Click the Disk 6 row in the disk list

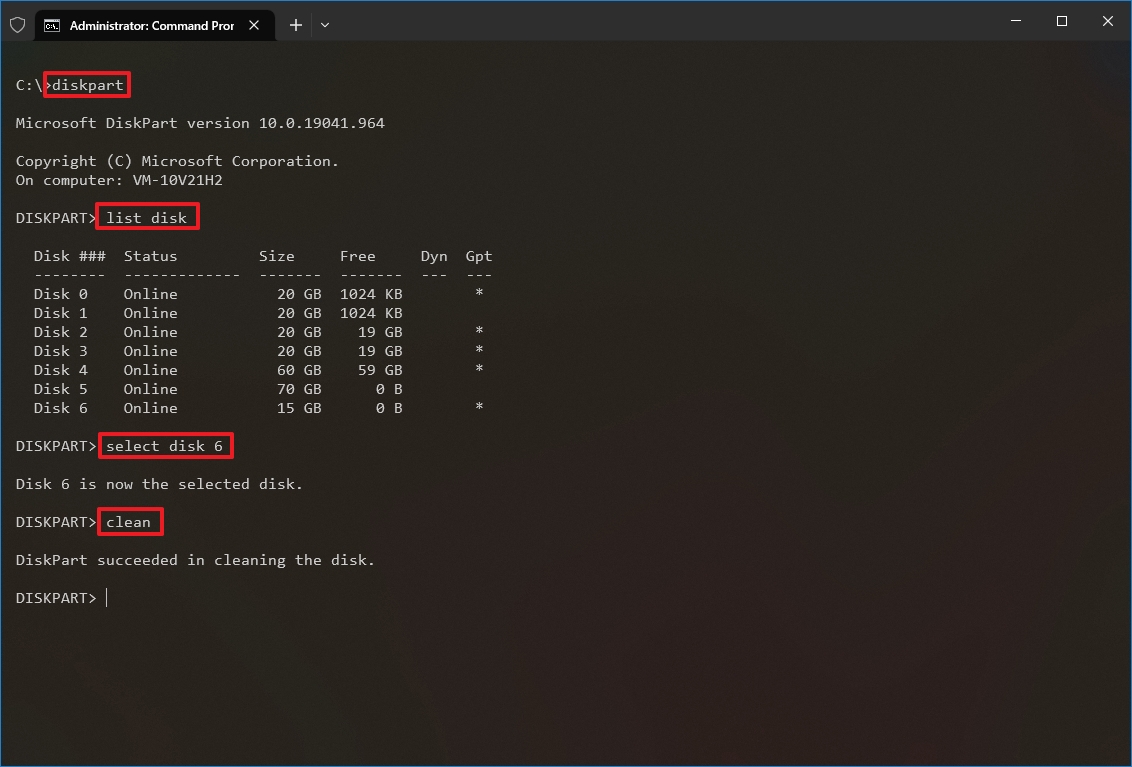(200, 408)
